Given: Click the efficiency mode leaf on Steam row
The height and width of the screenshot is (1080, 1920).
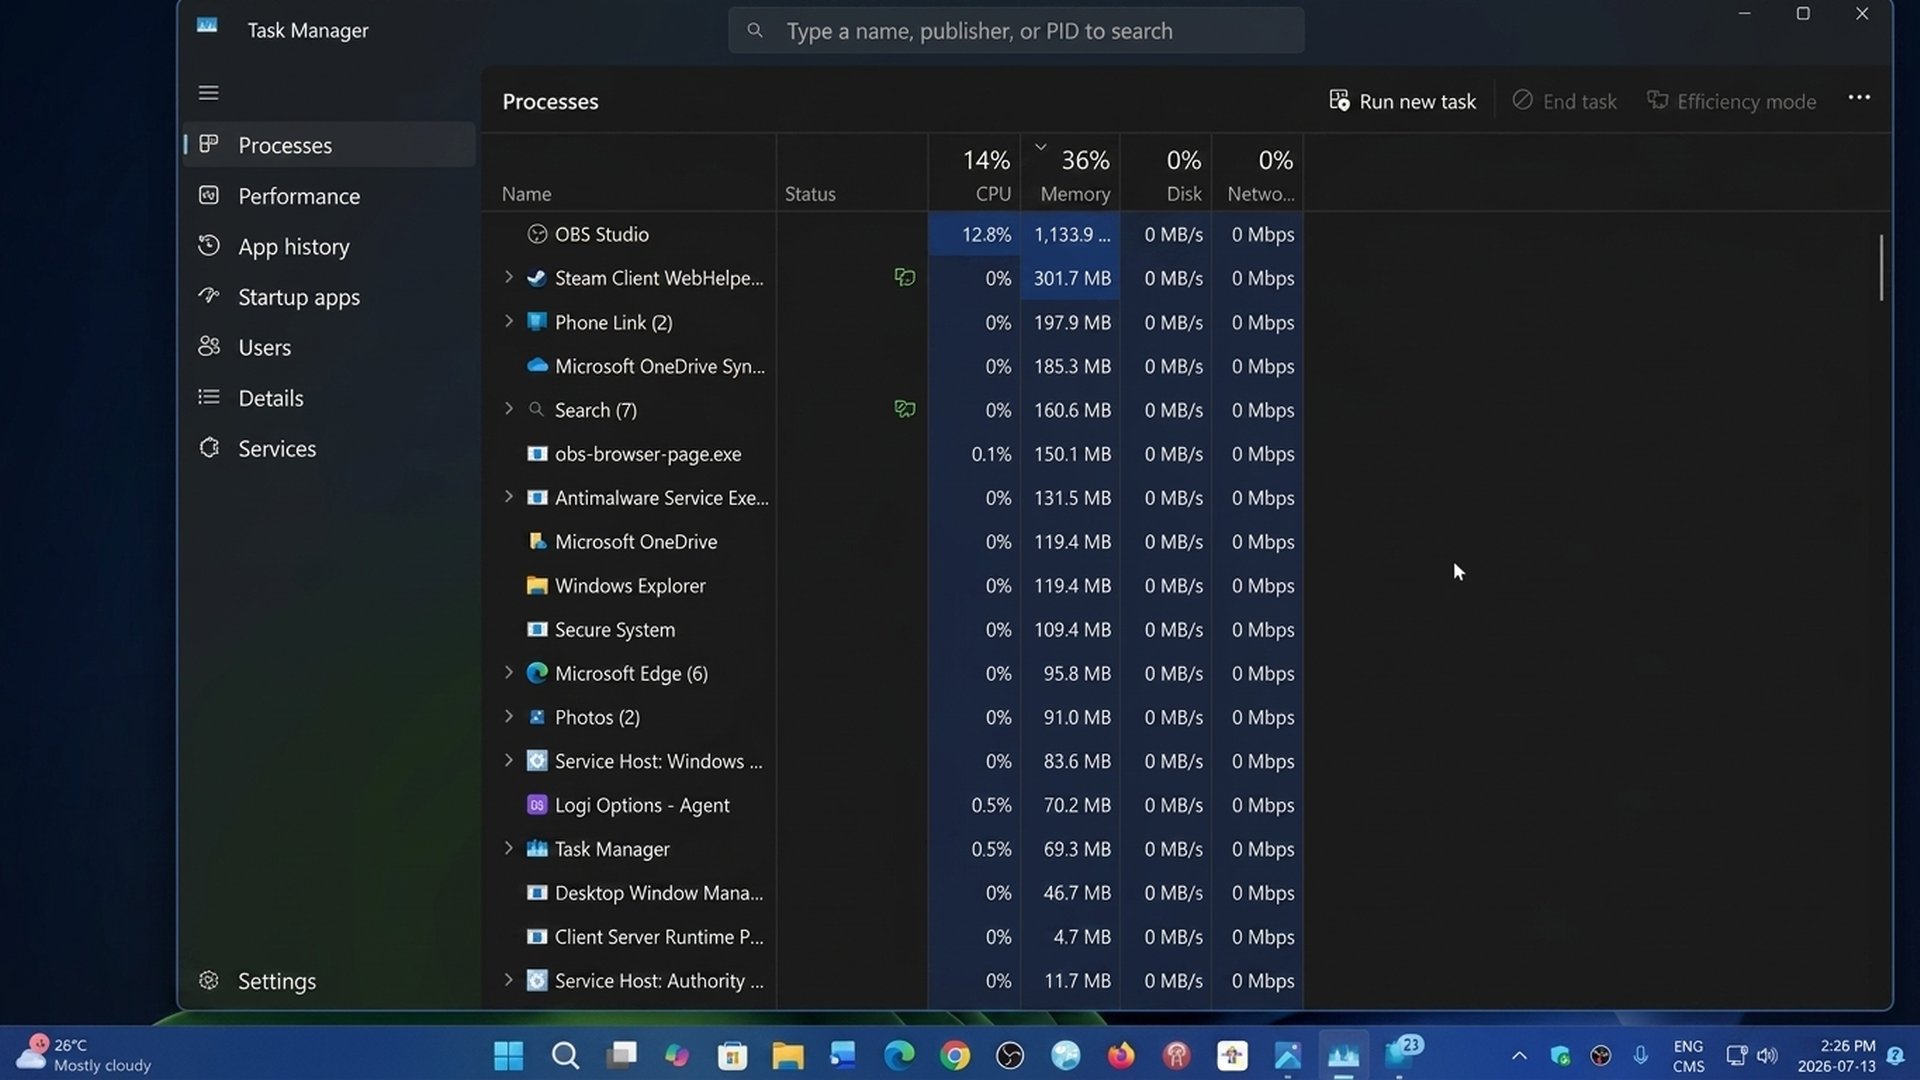Looking at the screenshot, I should 904,278.
